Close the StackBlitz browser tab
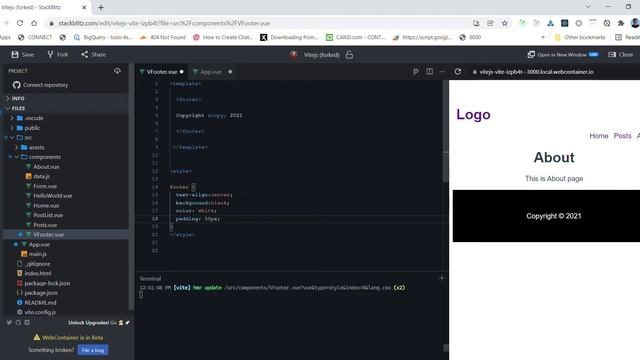The height and width of the screenshot is (360, 640). (84, 7)
